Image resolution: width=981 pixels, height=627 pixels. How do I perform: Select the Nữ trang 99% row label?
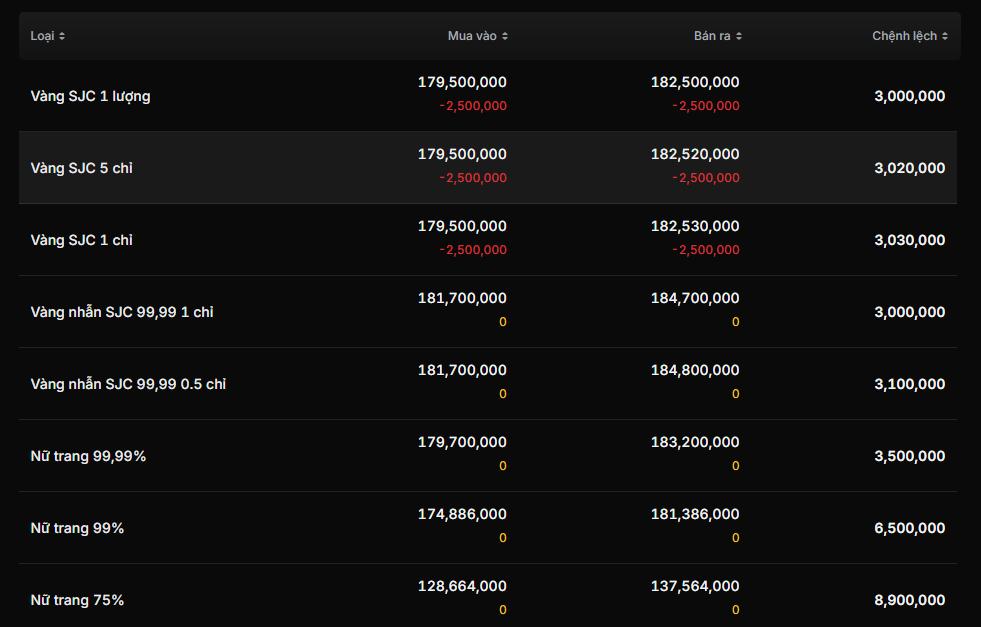(x=77, y=528)
